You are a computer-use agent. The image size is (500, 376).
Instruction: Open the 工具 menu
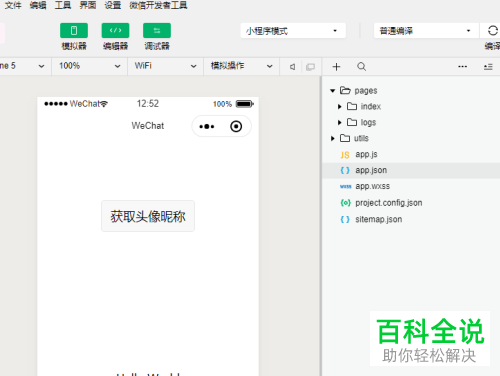coord(63,5)
